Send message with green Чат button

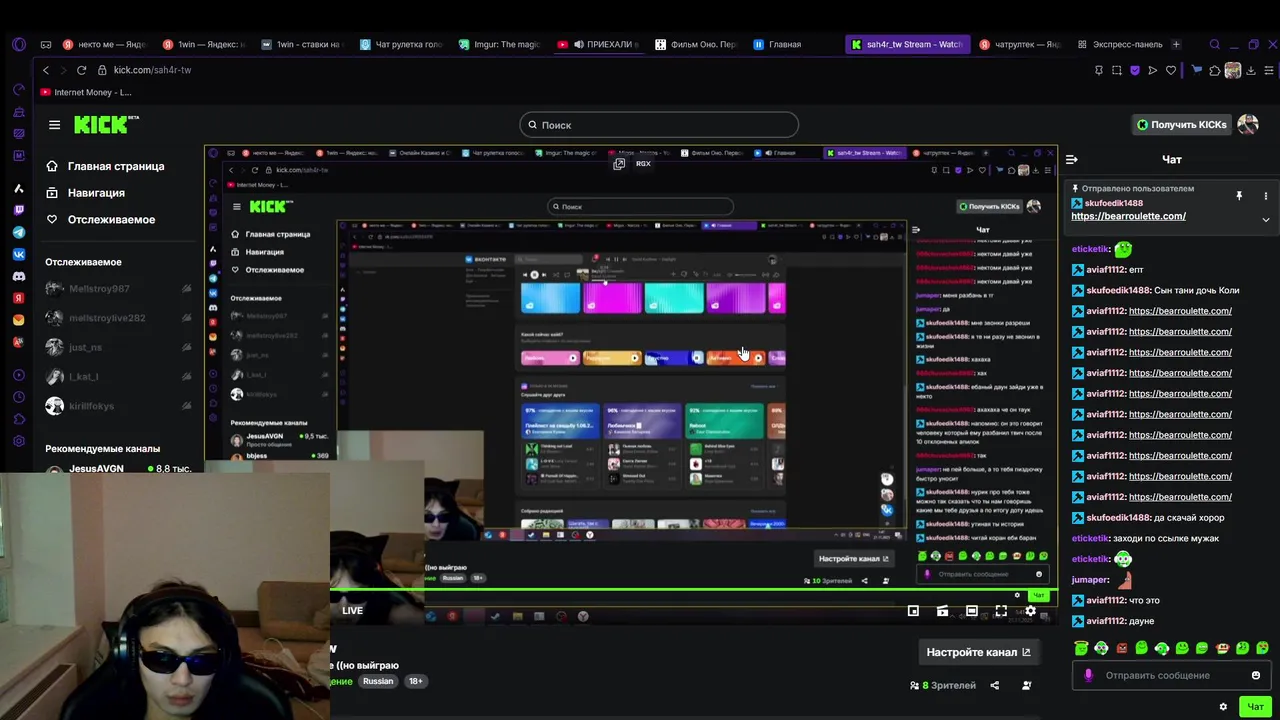(1255, 707)
